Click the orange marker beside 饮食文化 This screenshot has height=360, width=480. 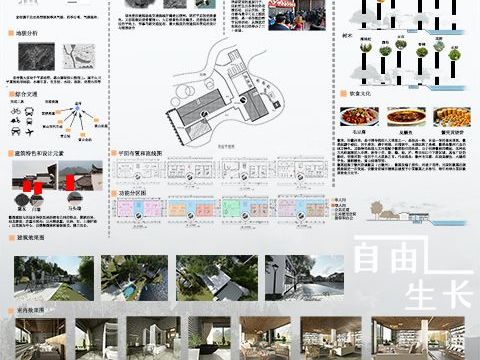coord(343,94)
